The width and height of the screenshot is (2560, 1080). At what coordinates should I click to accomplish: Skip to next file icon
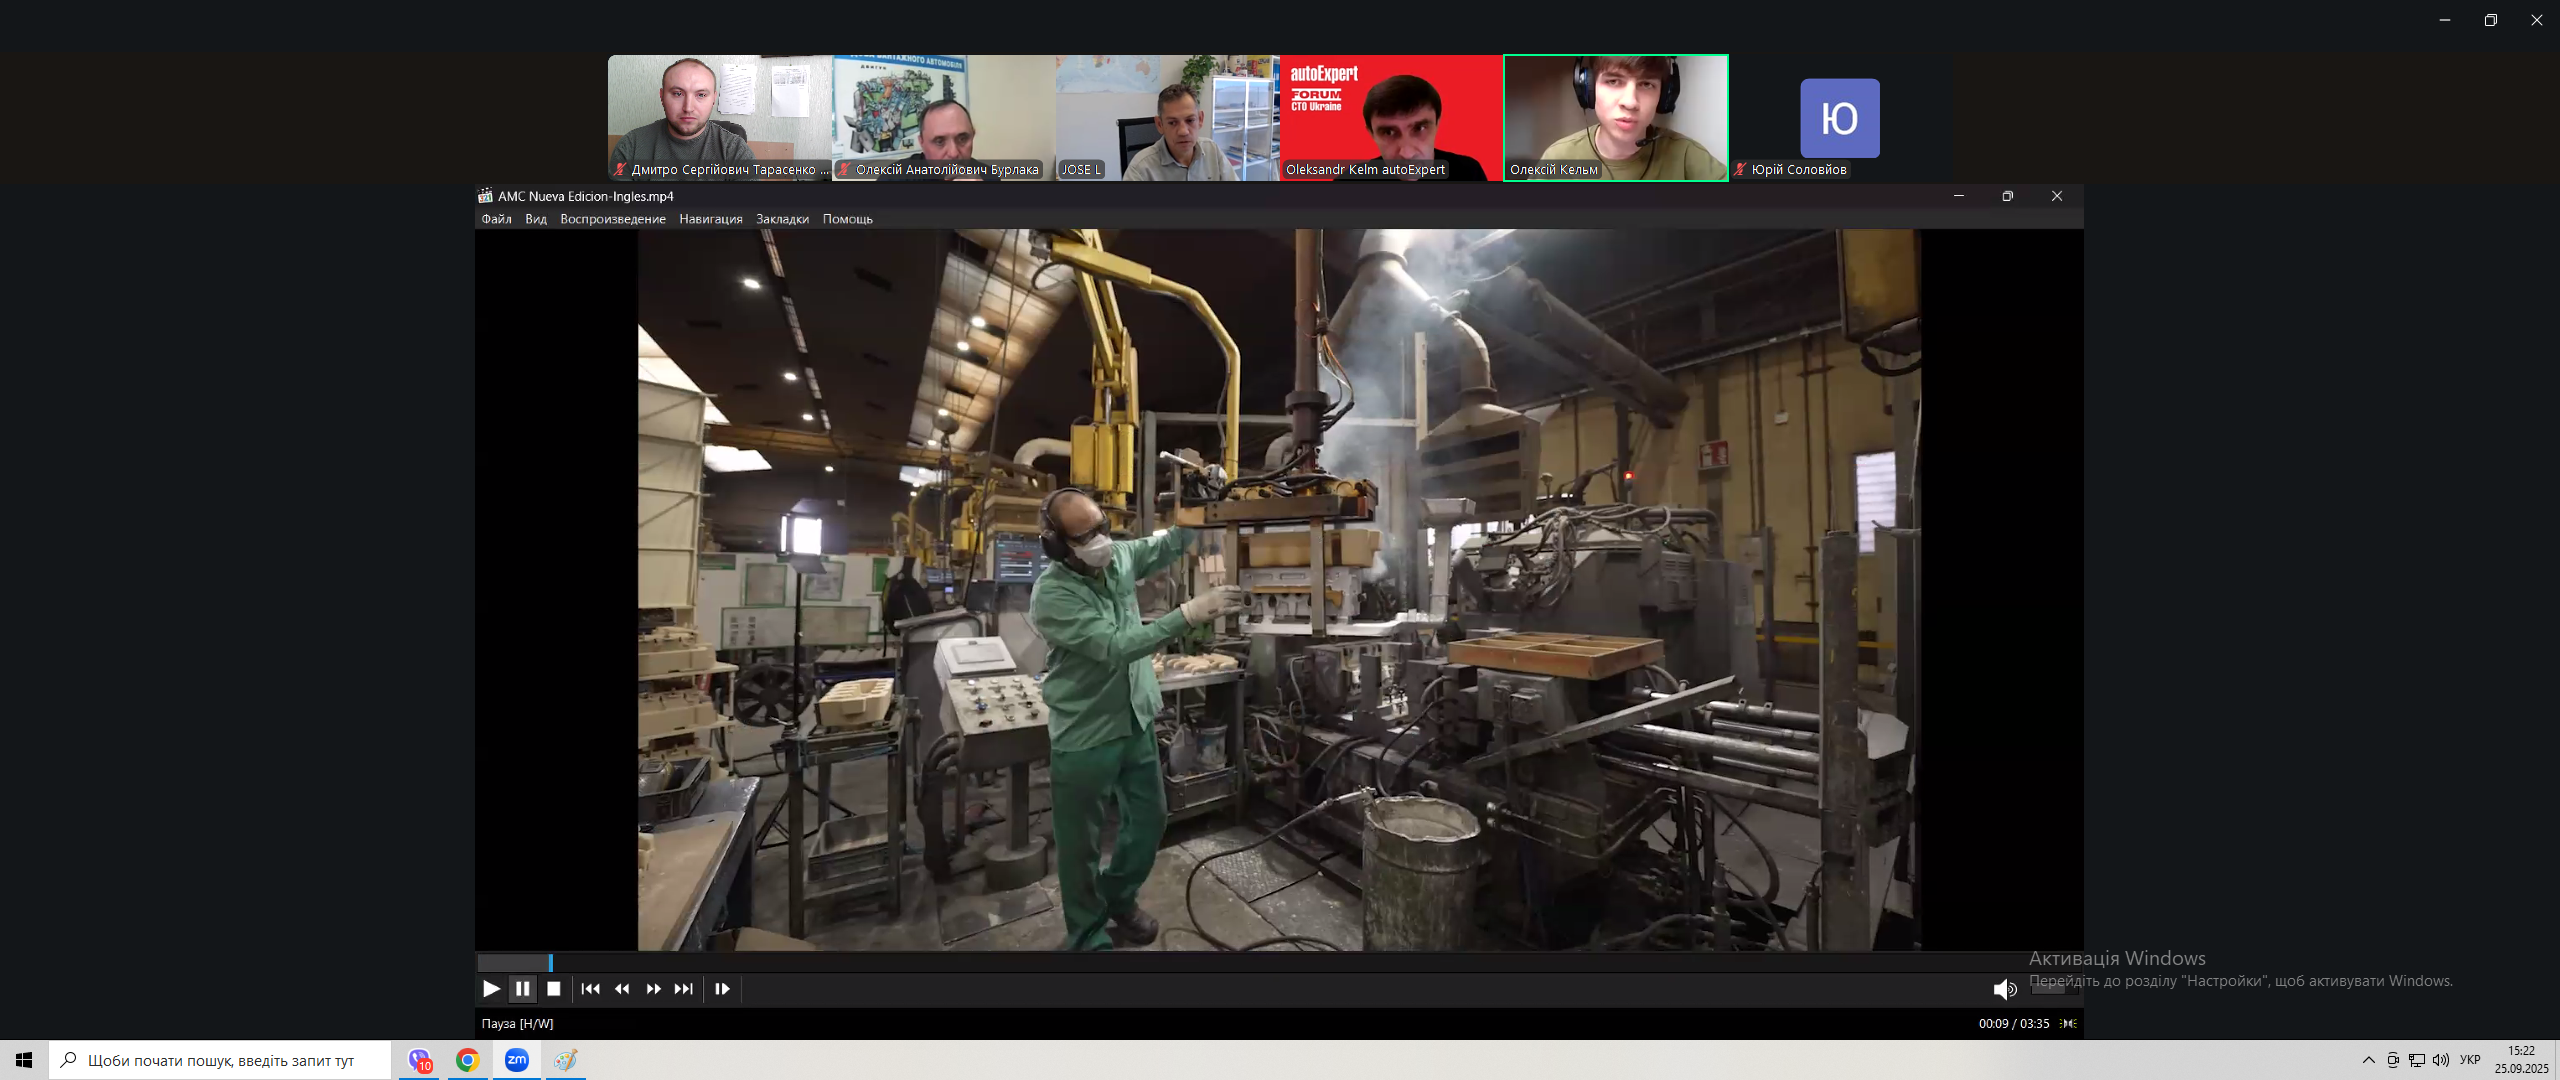[x=684, y=989]
